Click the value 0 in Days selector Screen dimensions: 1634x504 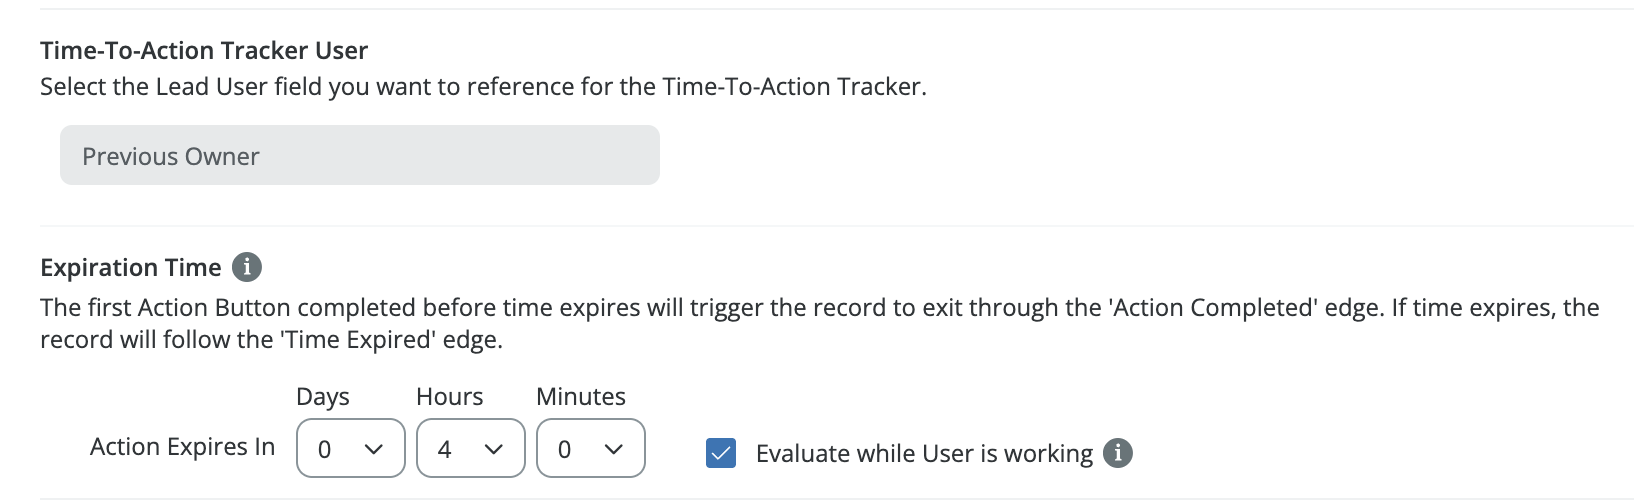click(325, 450)
